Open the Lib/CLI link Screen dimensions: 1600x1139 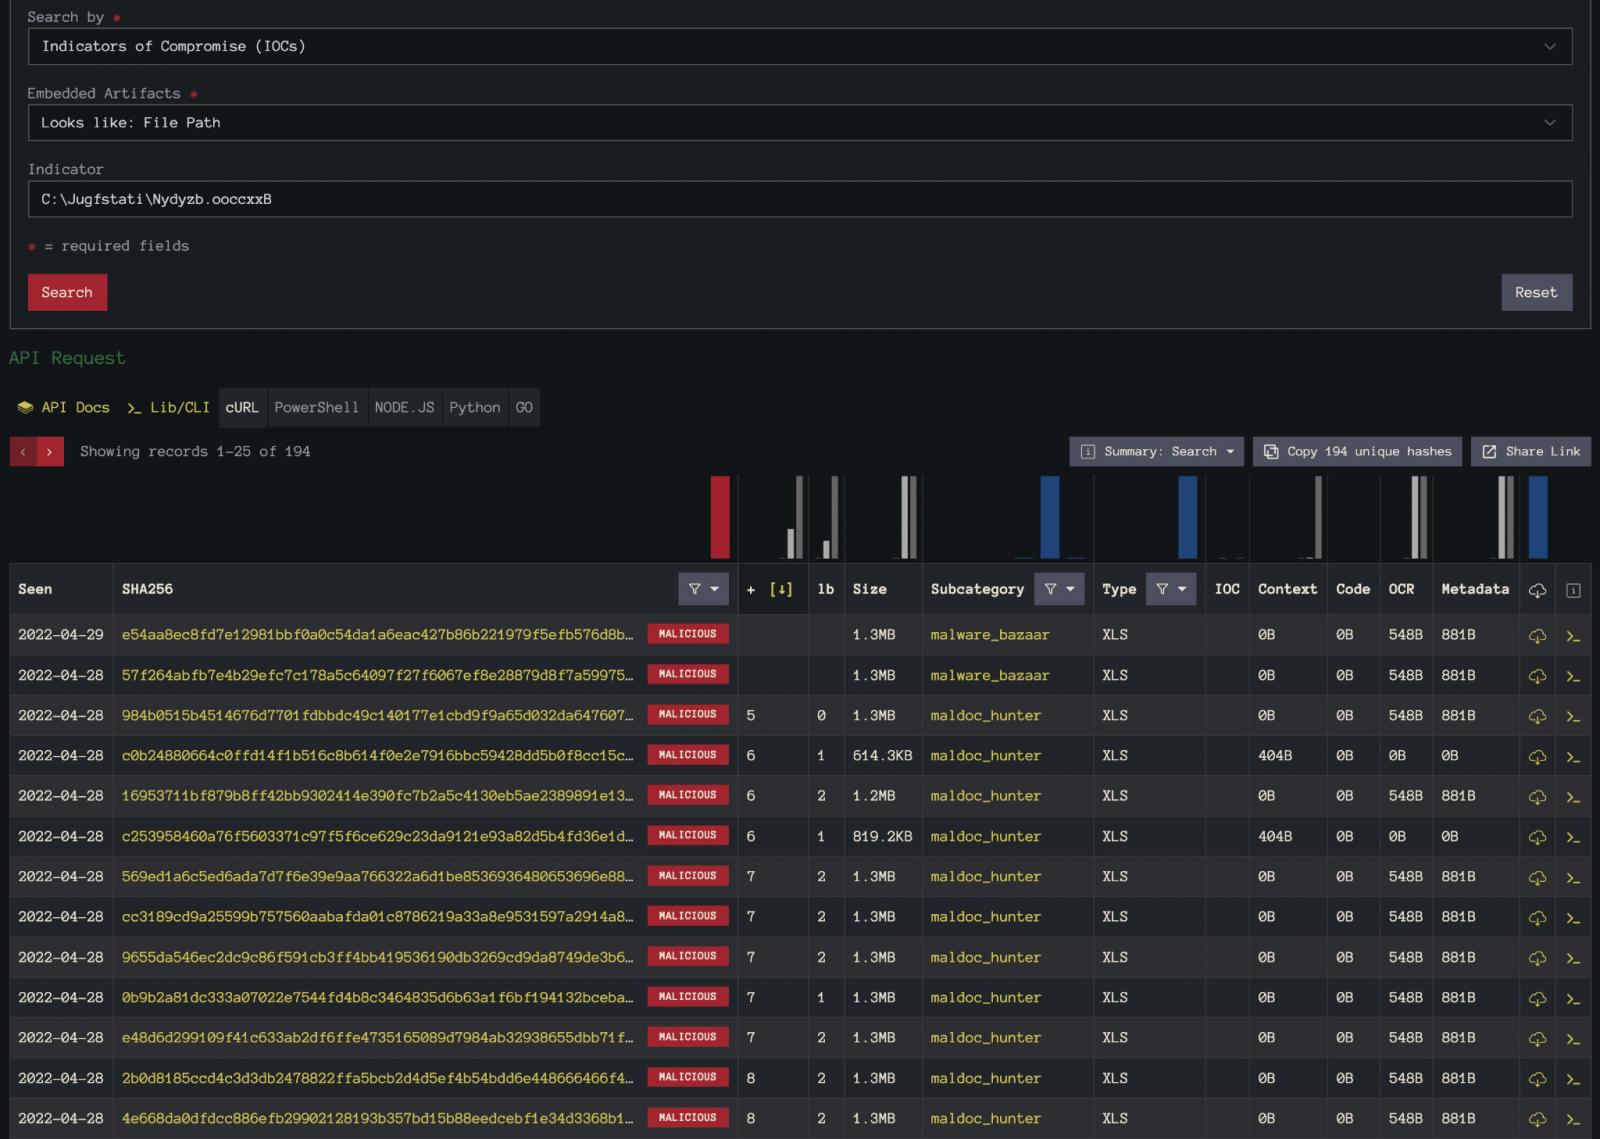[x=168, y=407]
